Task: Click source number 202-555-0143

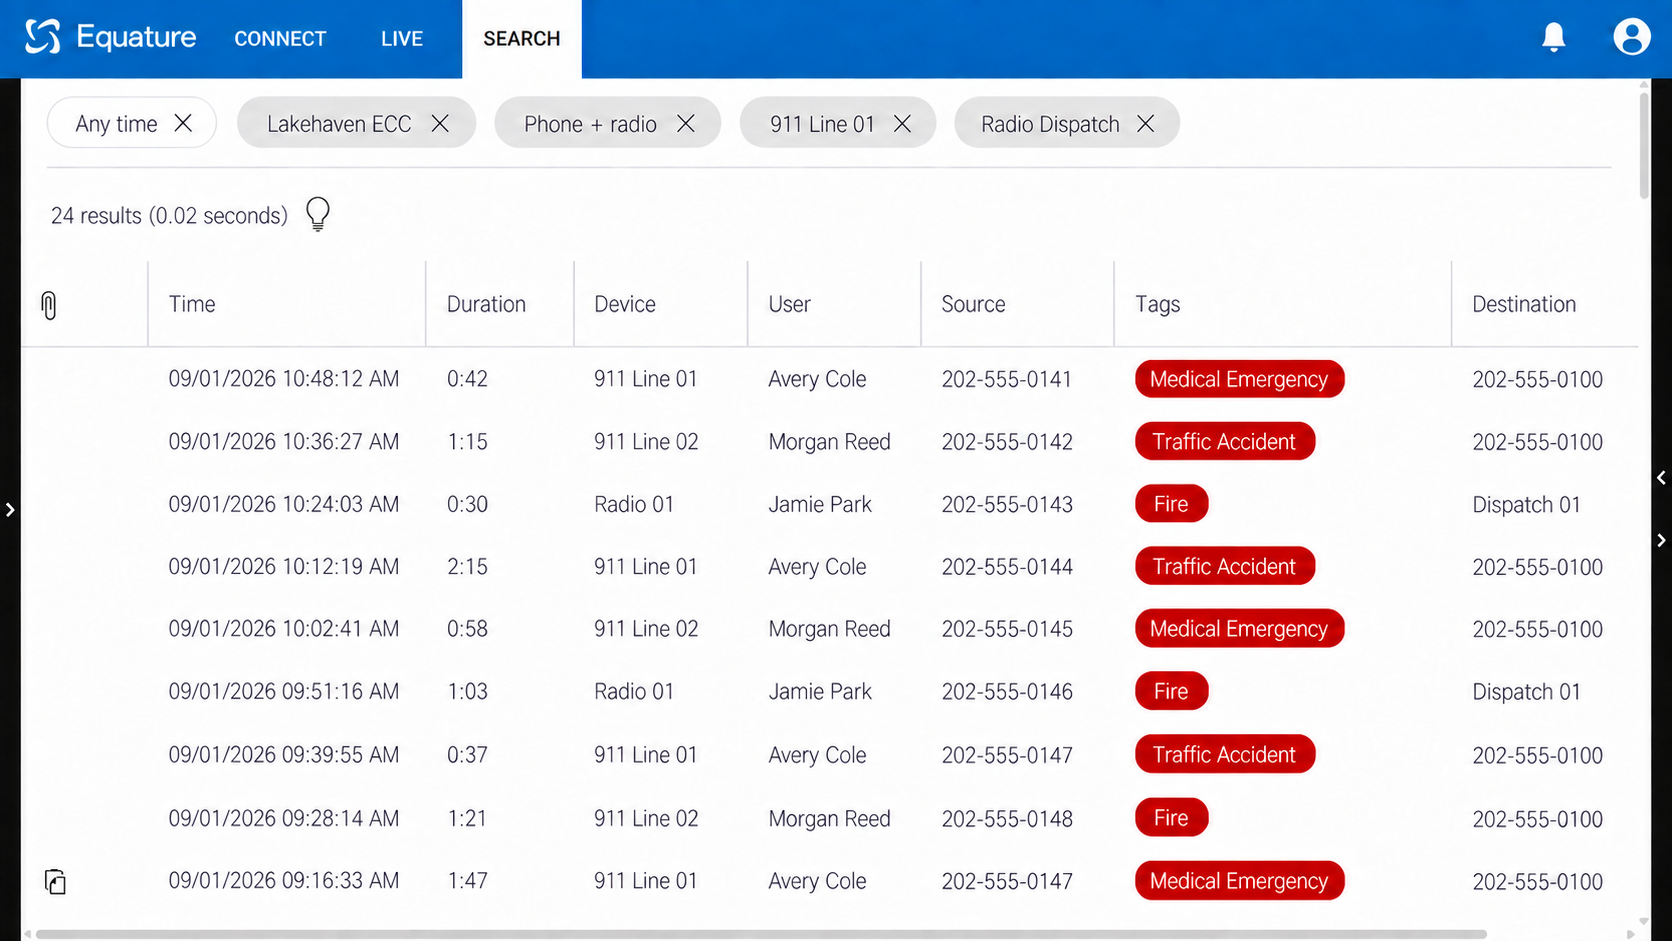Action: 1006,504
